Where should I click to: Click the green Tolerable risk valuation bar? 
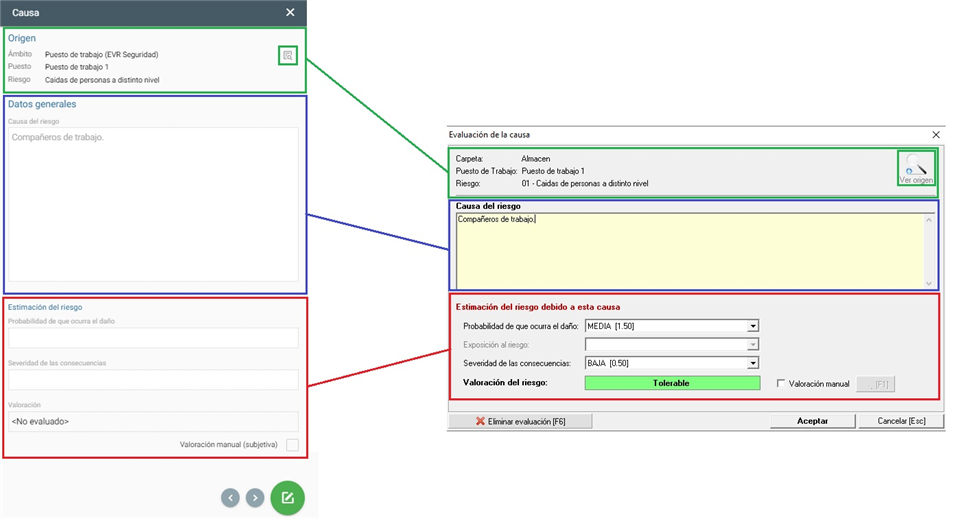pyautogui.click(x=672, y=383)
